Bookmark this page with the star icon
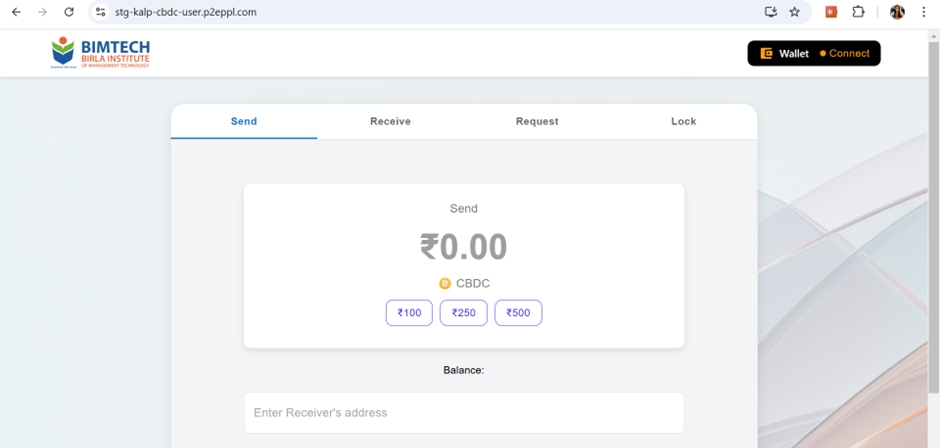940x448 pixels. point(795,12)
